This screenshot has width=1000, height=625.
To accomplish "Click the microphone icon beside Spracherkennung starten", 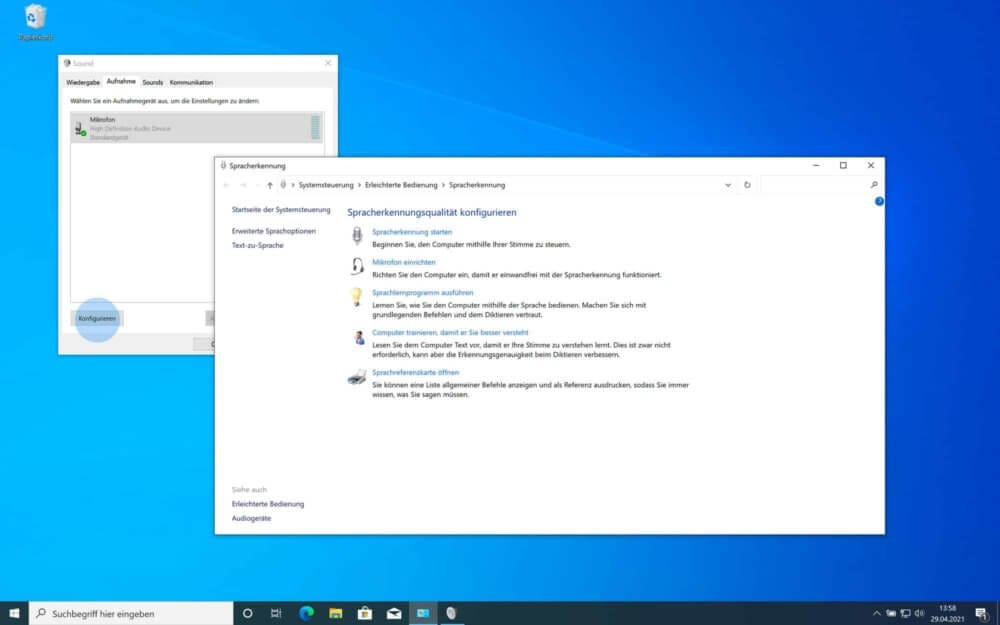I will 357,236.
